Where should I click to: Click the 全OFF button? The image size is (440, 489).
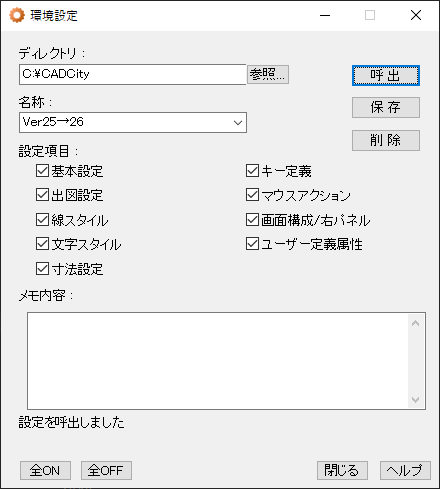tap(106, 470)
